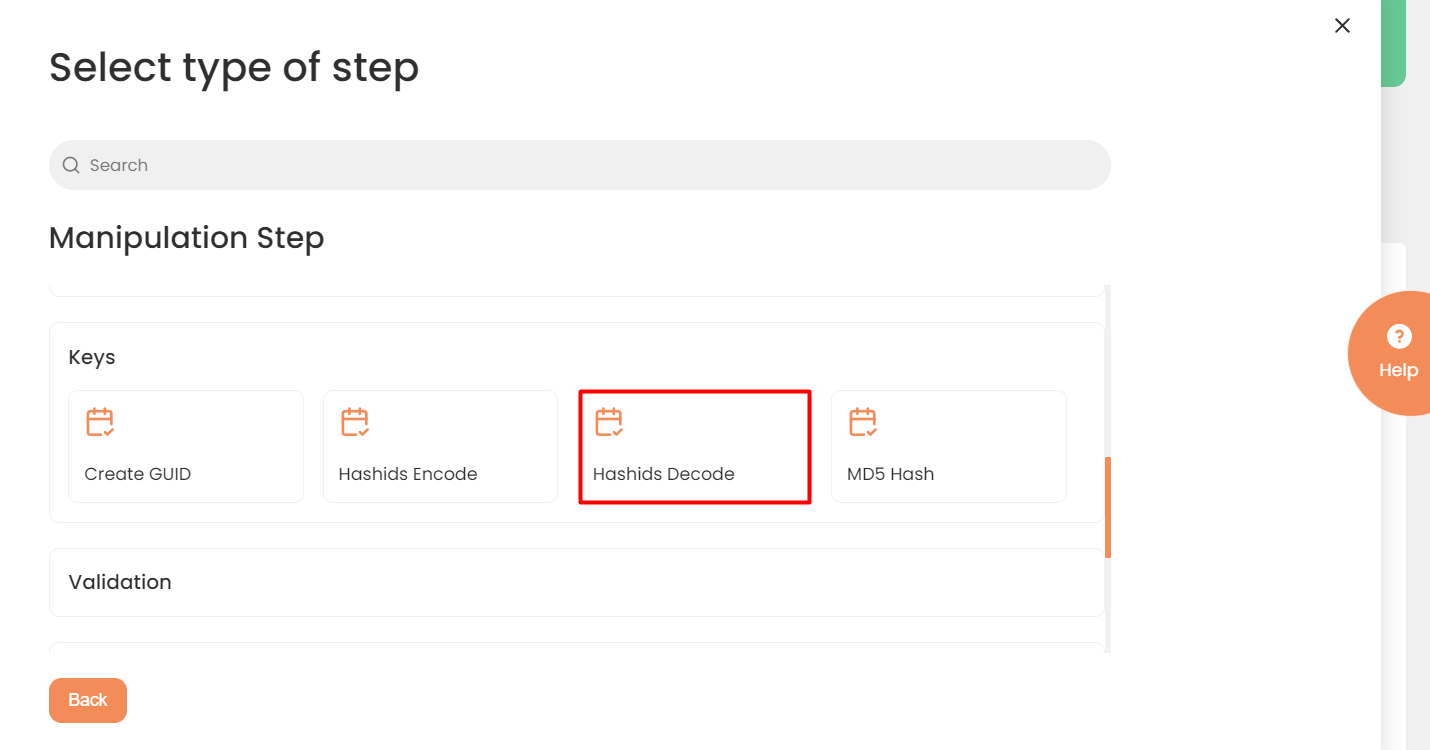Click the question mark Help icon

tap(1398, 337)
